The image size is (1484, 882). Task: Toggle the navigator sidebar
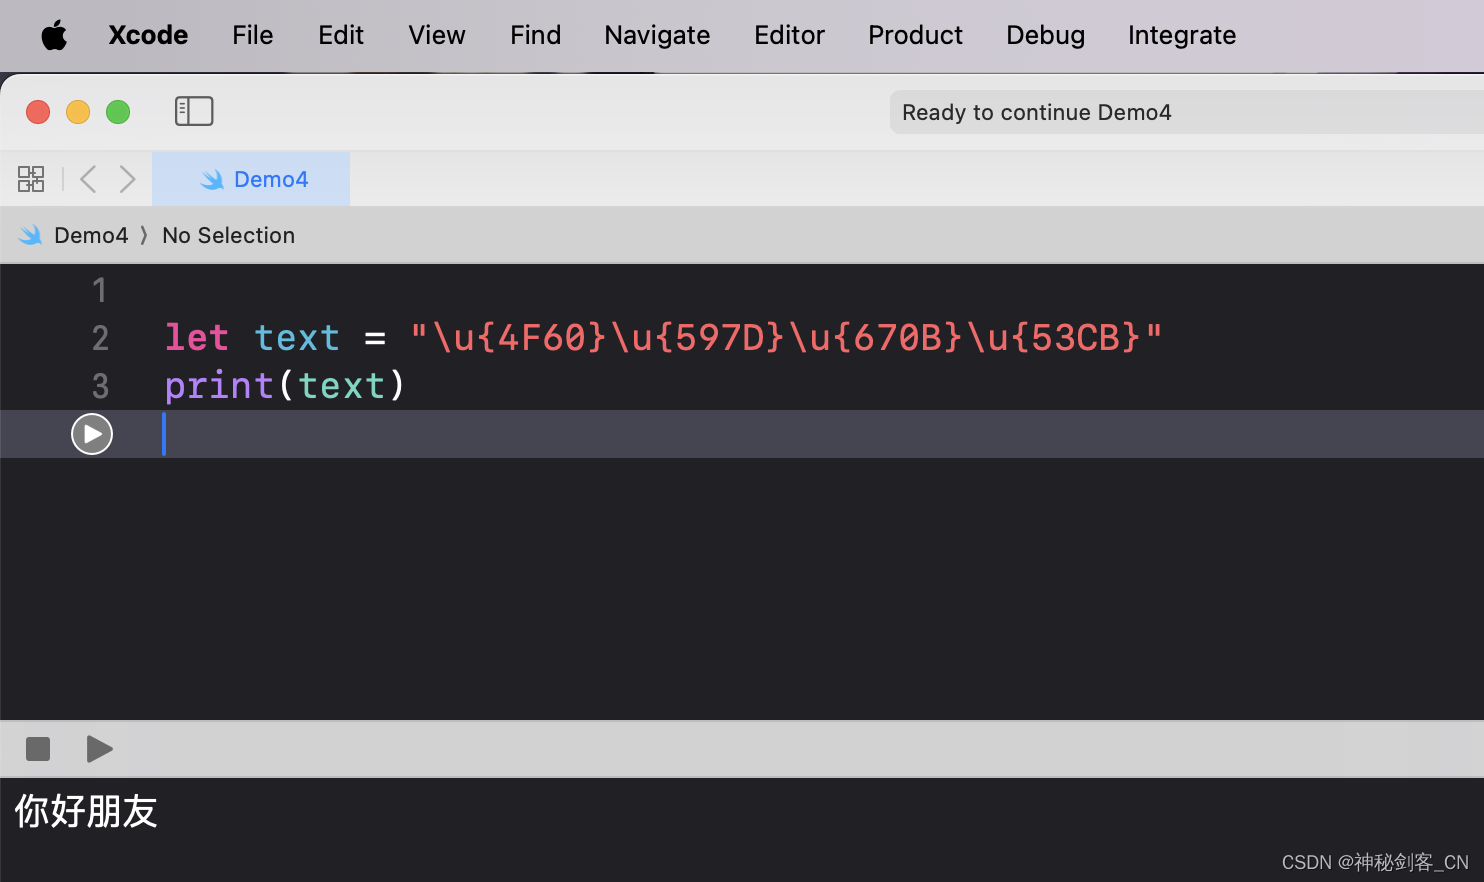tap(194, 111)
